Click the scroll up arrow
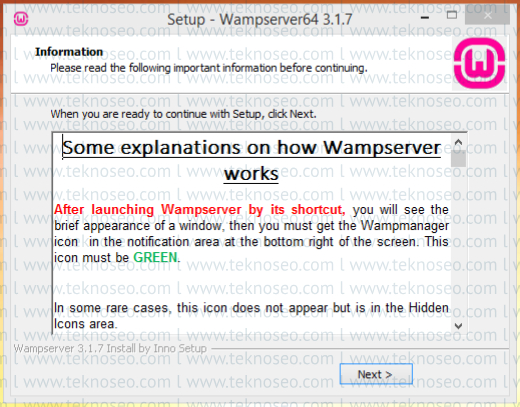This screenshot has width=520, height=407. [x=458, y=142]
